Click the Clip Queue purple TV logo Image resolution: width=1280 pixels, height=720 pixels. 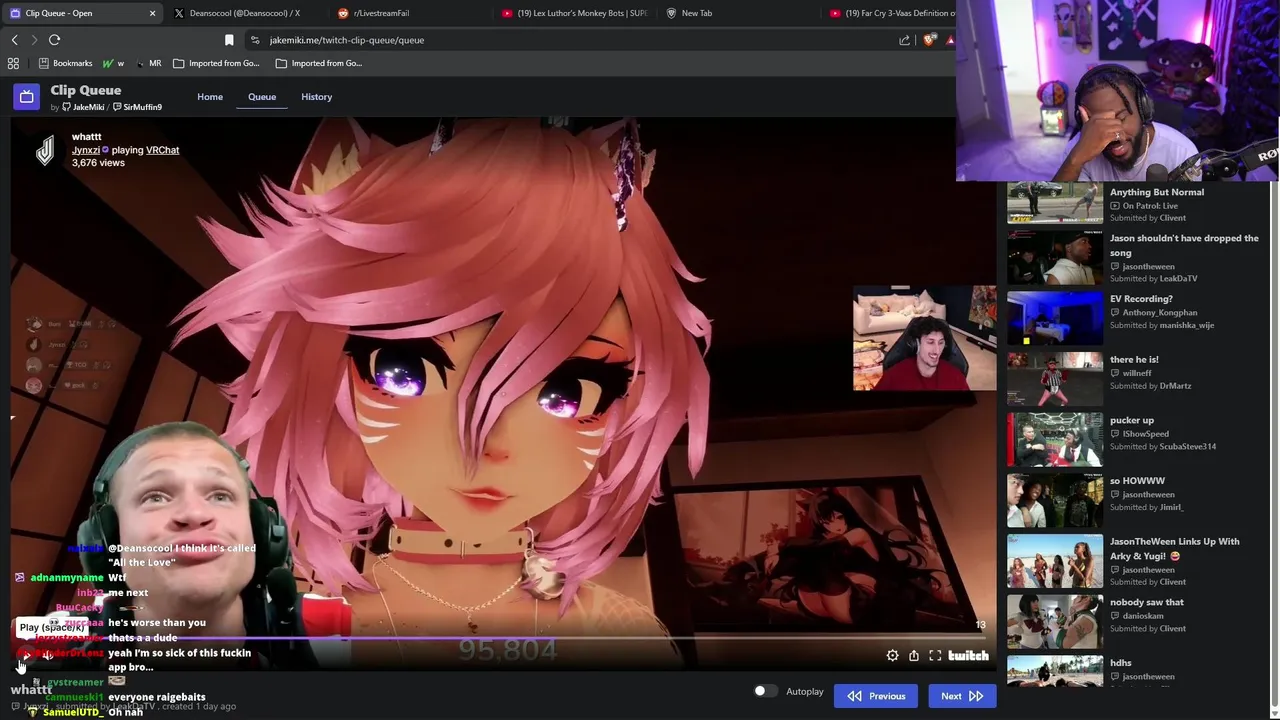click(27, 97)
